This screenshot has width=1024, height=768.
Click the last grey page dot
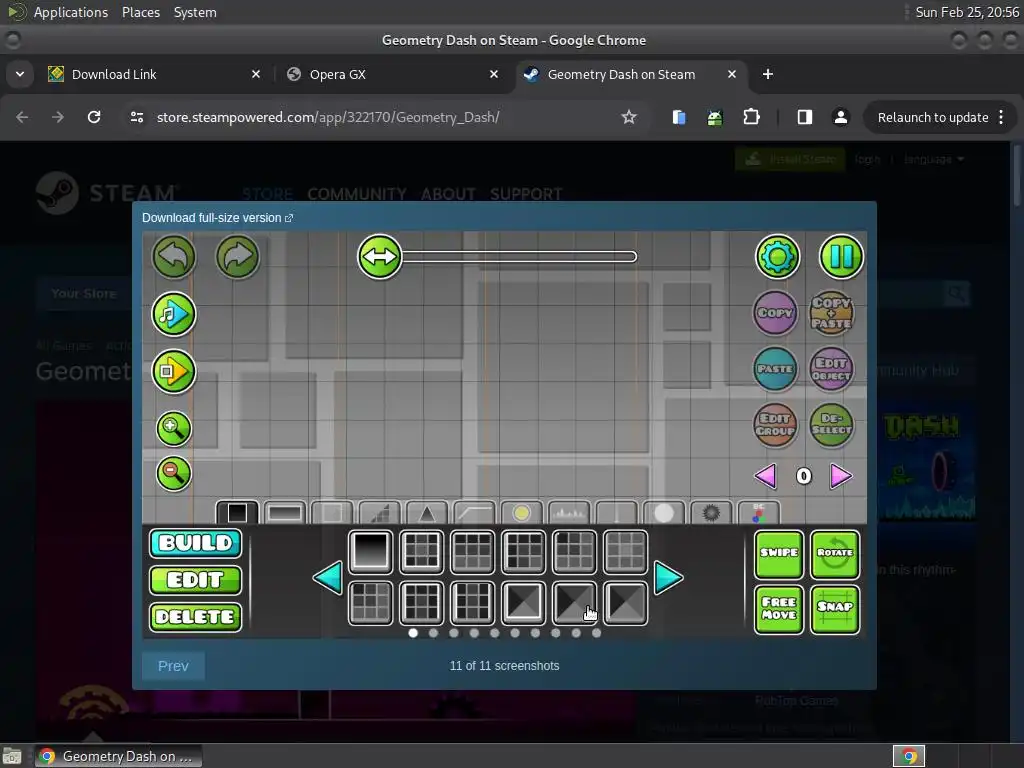tap(596, 633)
